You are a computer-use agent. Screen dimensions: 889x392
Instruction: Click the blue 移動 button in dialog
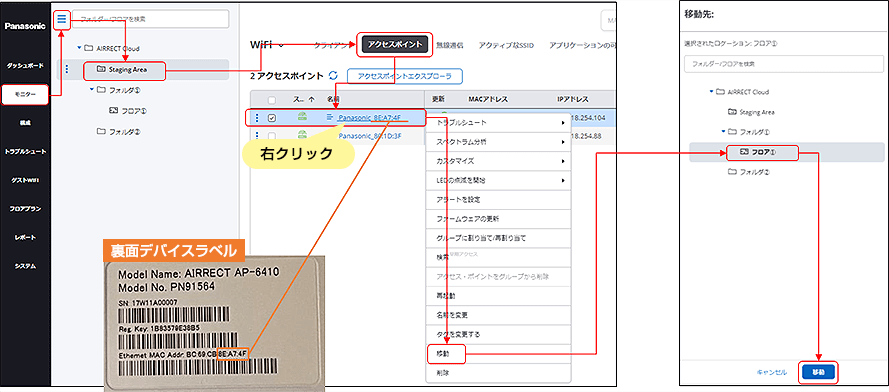pos(818,372)
